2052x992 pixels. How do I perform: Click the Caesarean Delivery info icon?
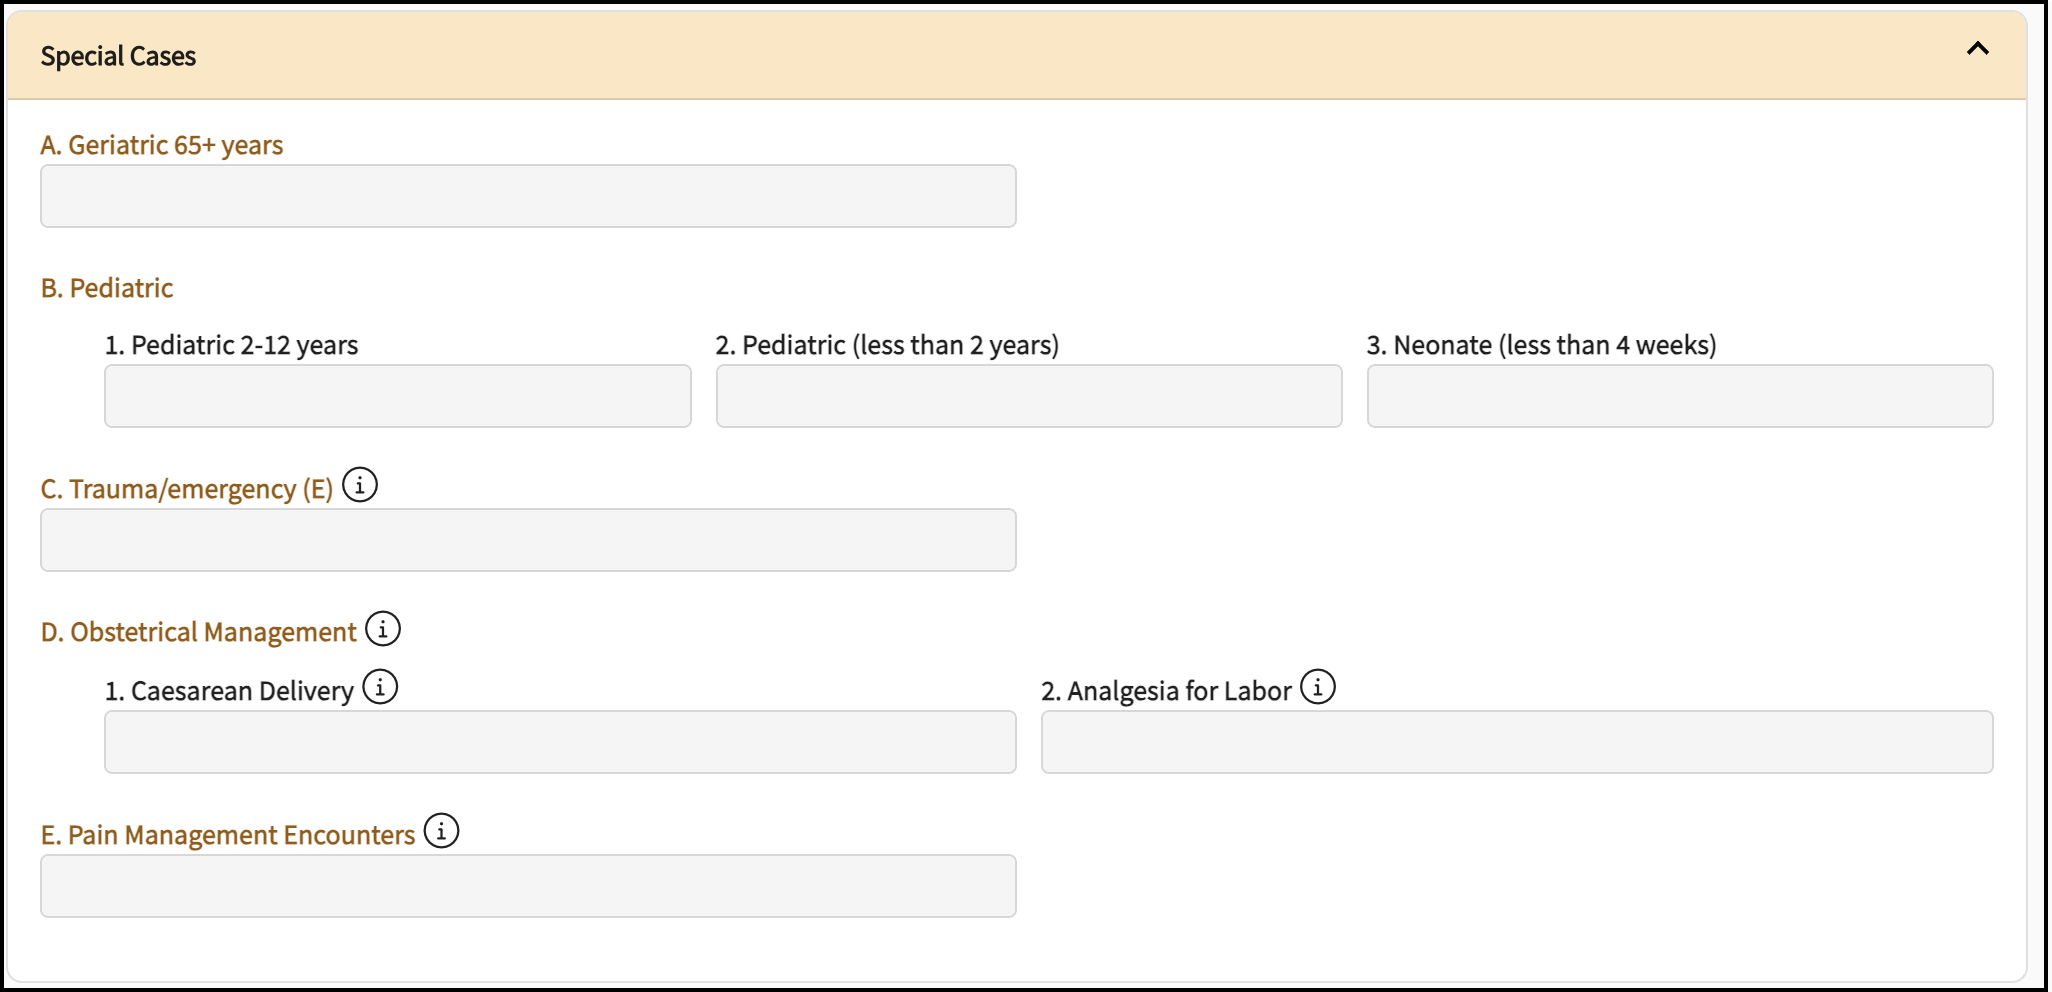tap(380, 688)
